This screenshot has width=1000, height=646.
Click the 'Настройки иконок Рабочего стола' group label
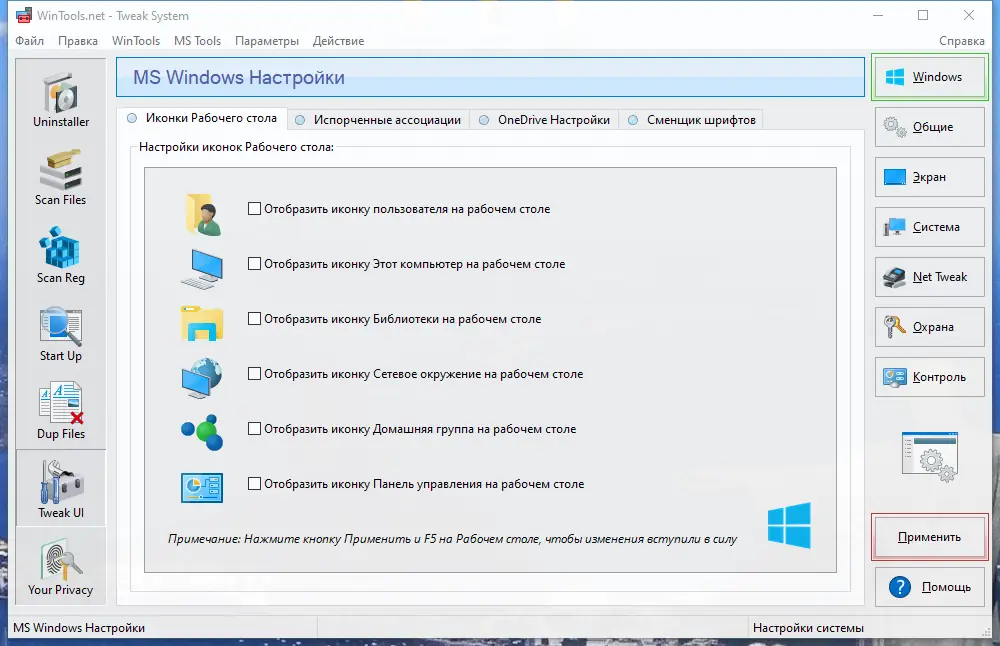pyautogui.click(x=236, y=147)
